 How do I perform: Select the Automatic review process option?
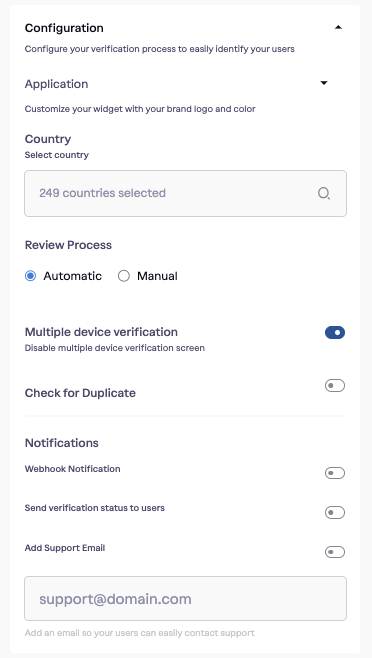pos(30,276)
